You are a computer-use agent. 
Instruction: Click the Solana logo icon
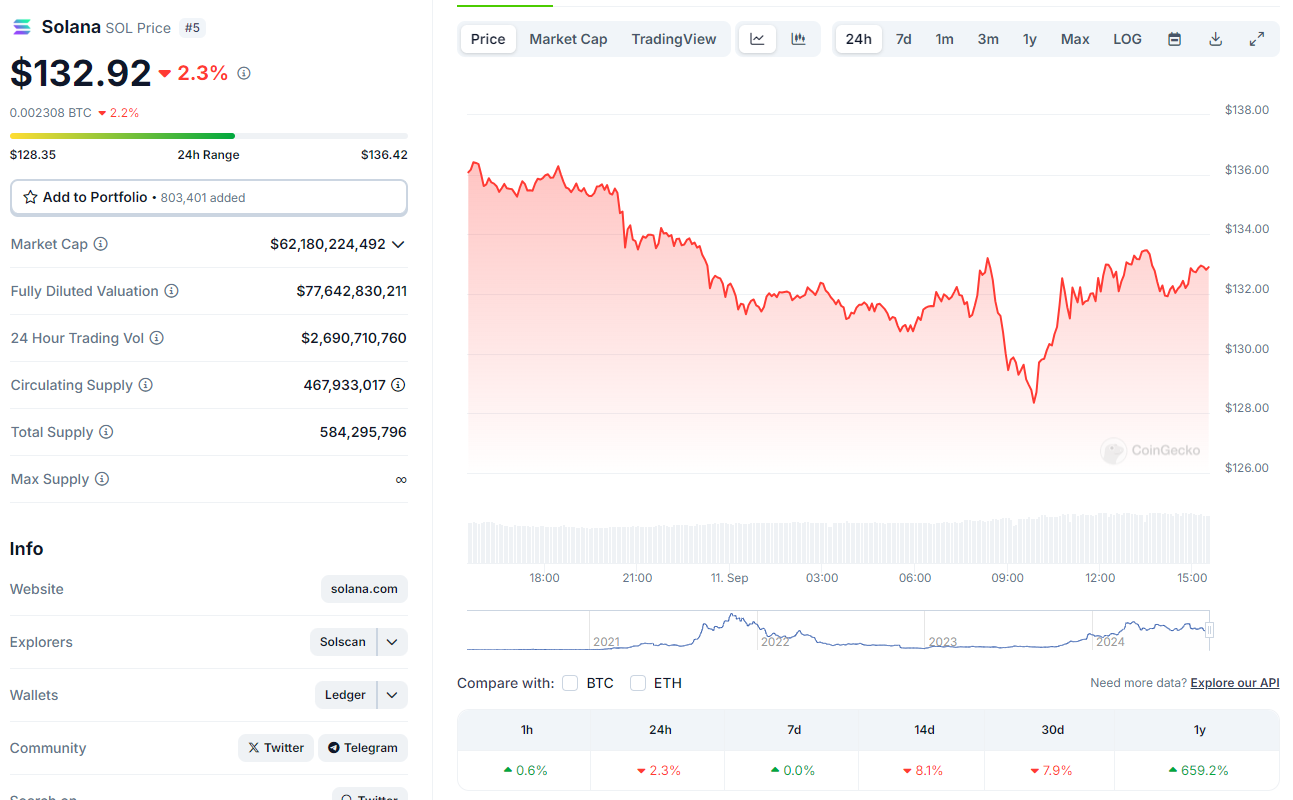21,27
